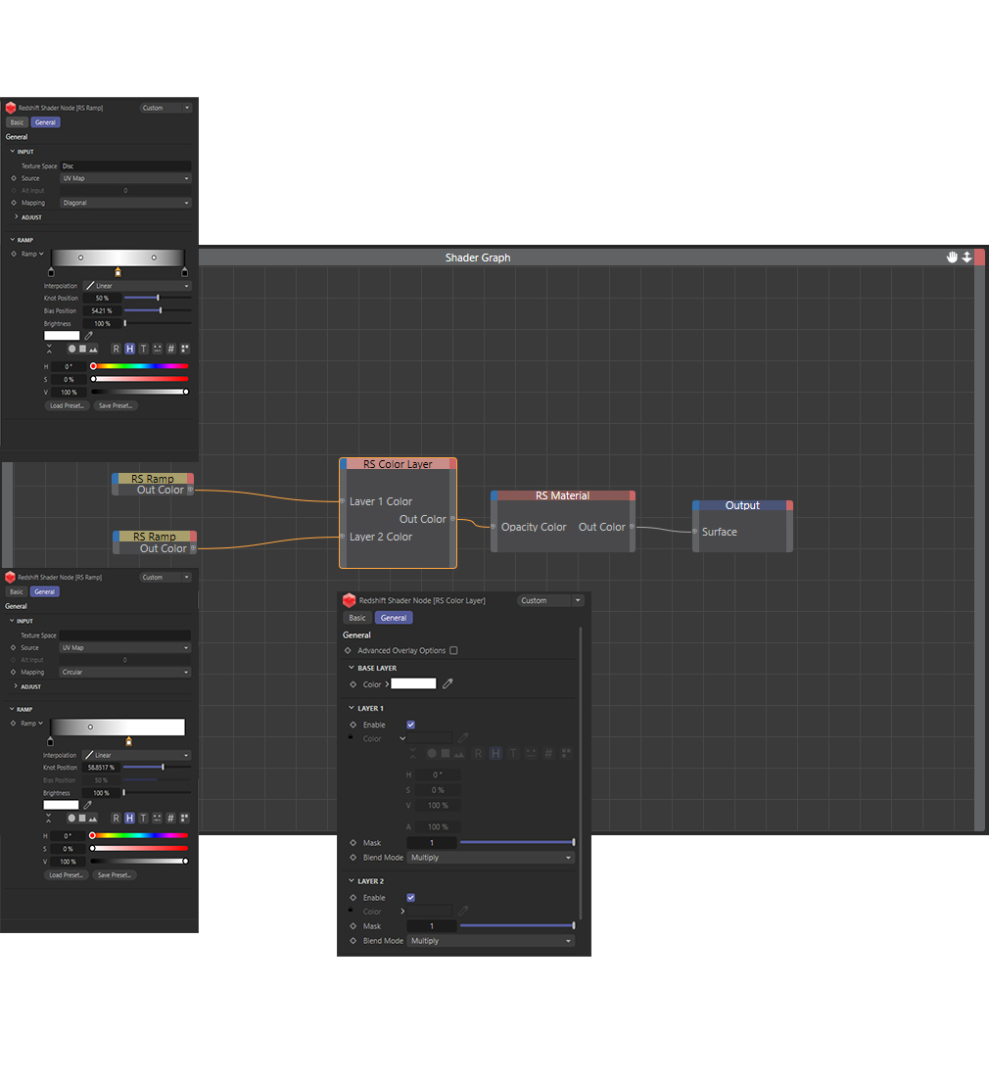The height and width of the screenshot is (1080, 989).
Task: Open the Diagonal Mapping dropdown
Action: [x=125, y=203]
